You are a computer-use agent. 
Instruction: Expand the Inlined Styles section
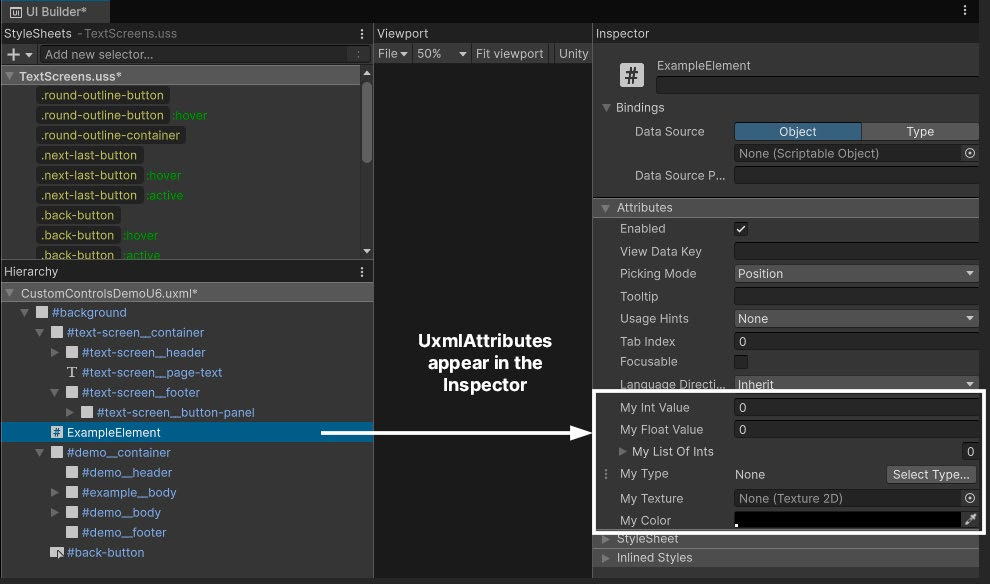(x=606, y=558)
